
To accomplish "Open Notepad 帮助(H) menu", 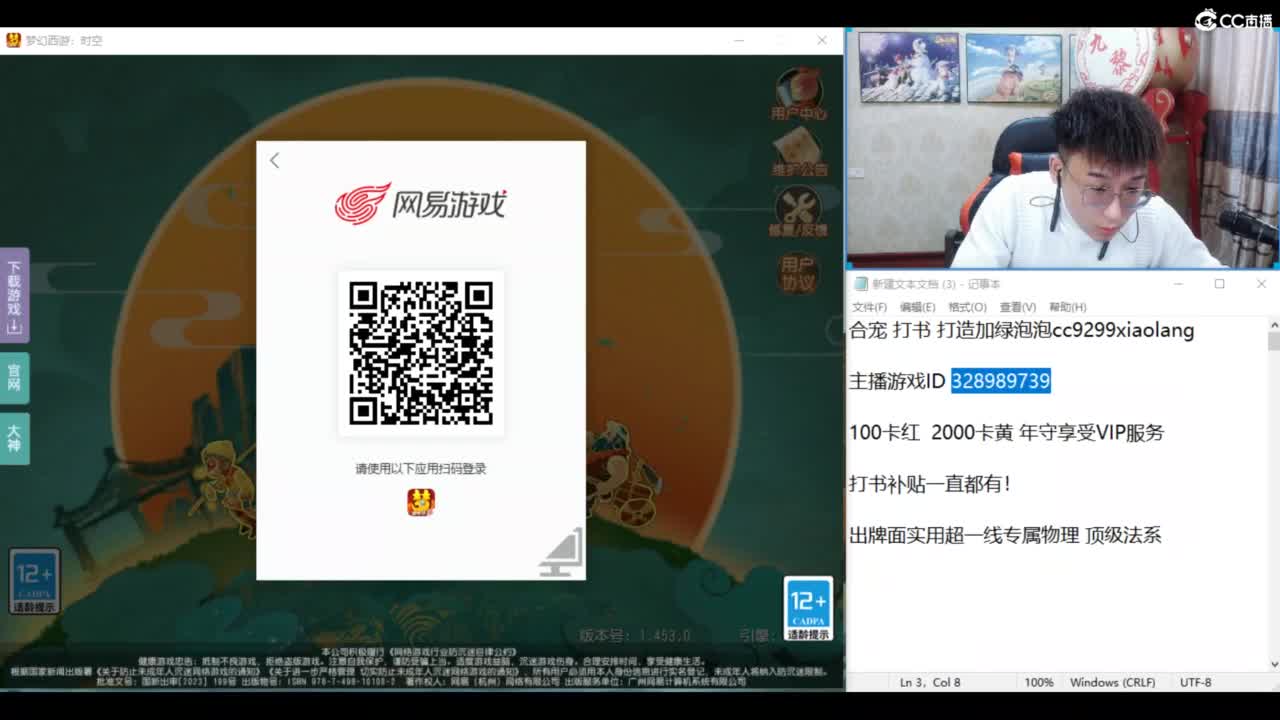I will (1067, 307).
